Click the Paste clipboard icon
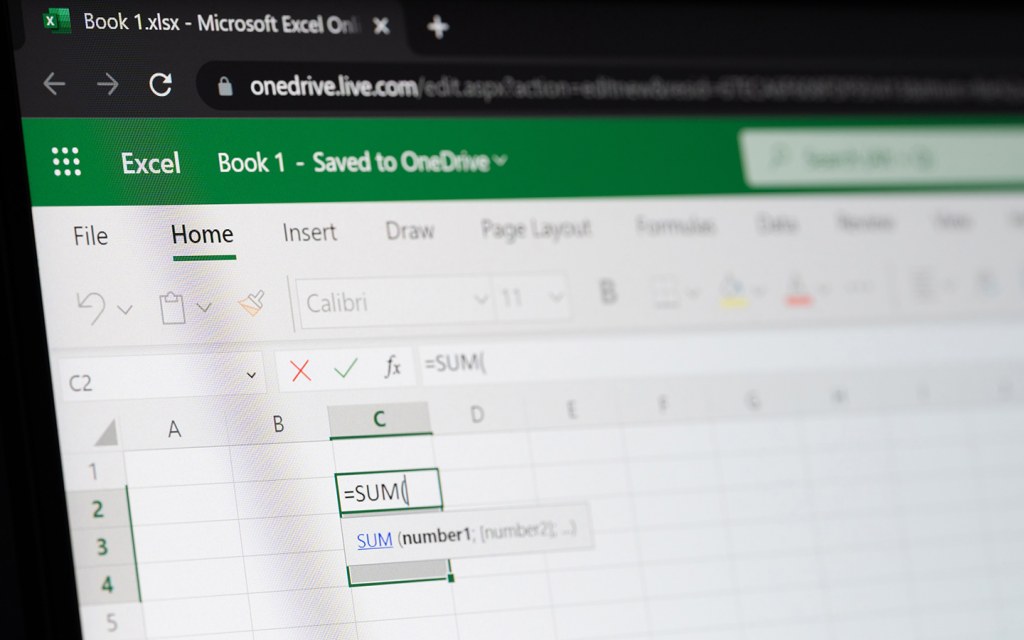The image size is (1024, 640). pos(172,308)
